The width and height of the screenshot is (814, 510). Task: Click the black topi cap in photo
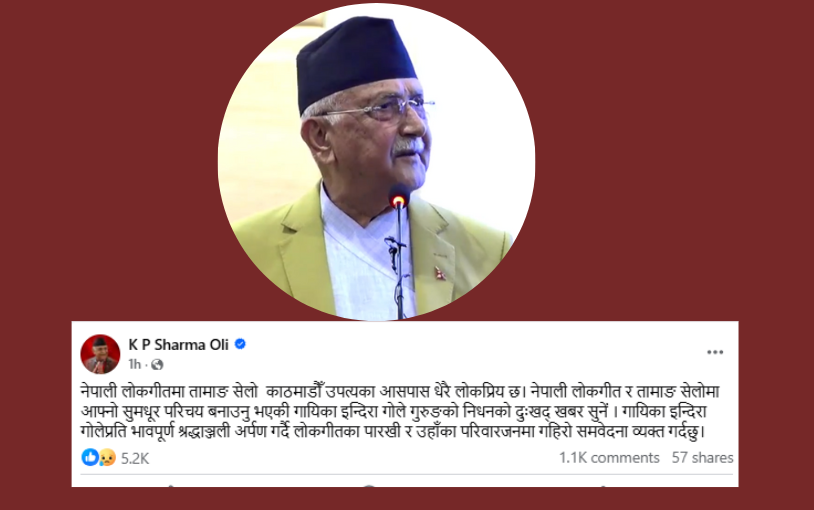pos(355,62)
